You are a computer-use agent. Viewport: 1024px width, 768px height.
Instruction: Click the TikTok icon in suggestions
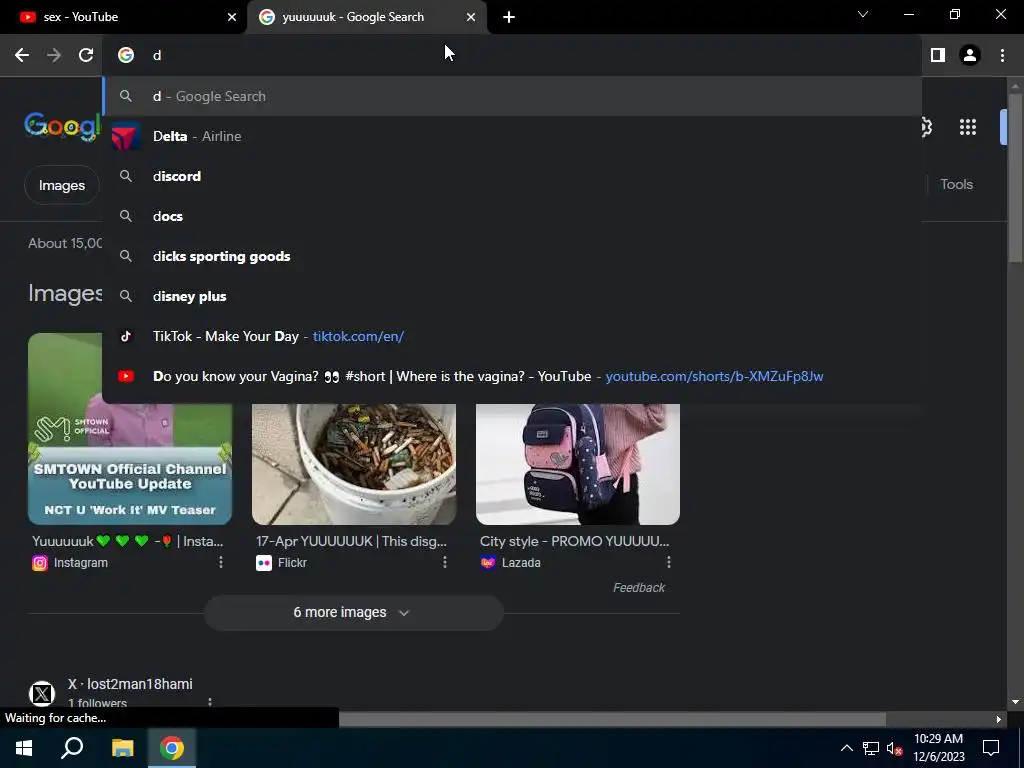(125, 336)
